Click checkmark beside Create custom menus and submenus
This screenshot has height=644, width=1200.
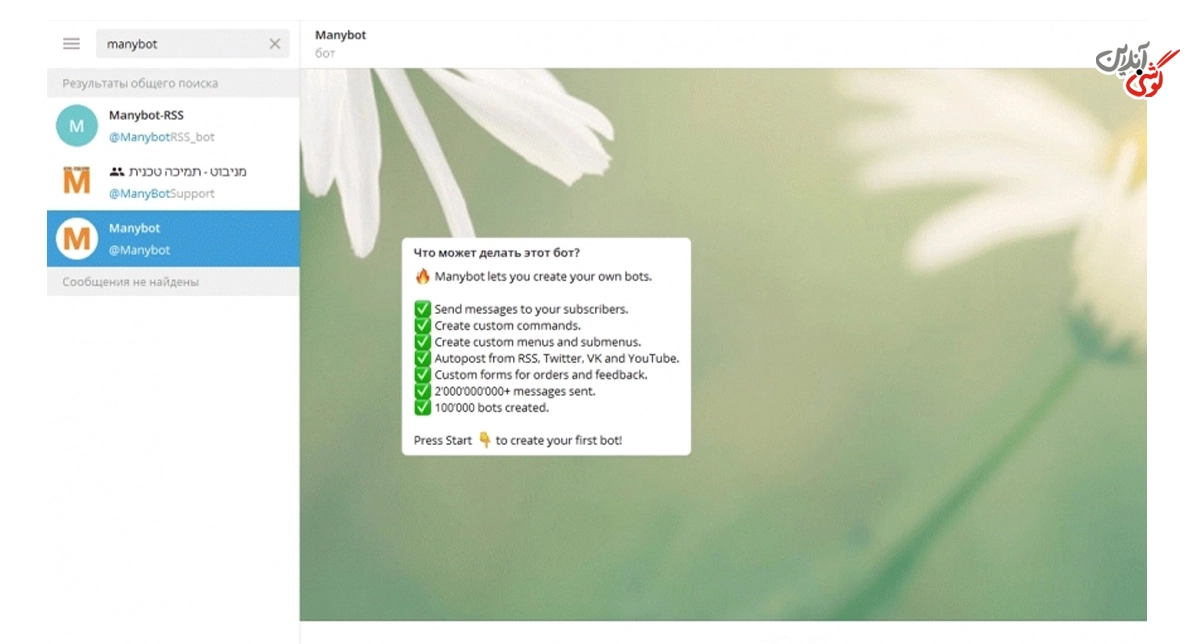point(422,342)
